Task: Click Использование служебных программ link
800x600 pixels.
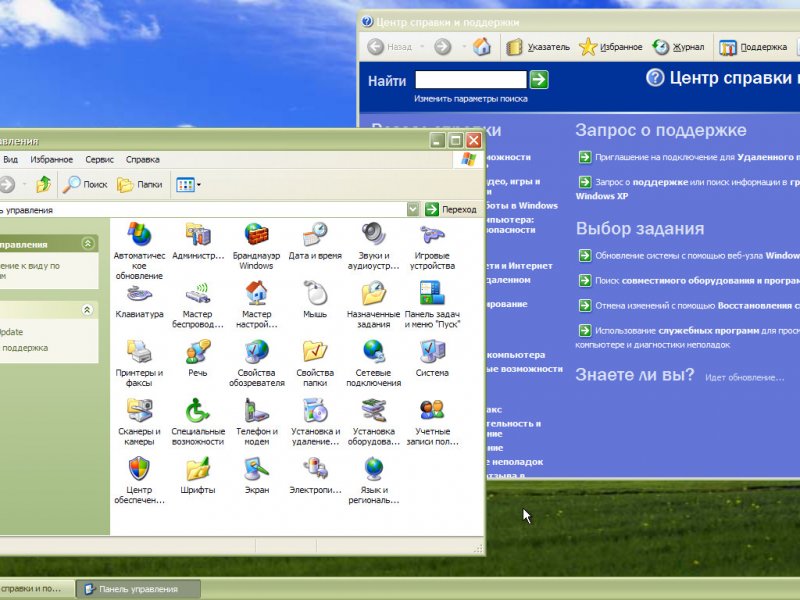Action: 687,337
